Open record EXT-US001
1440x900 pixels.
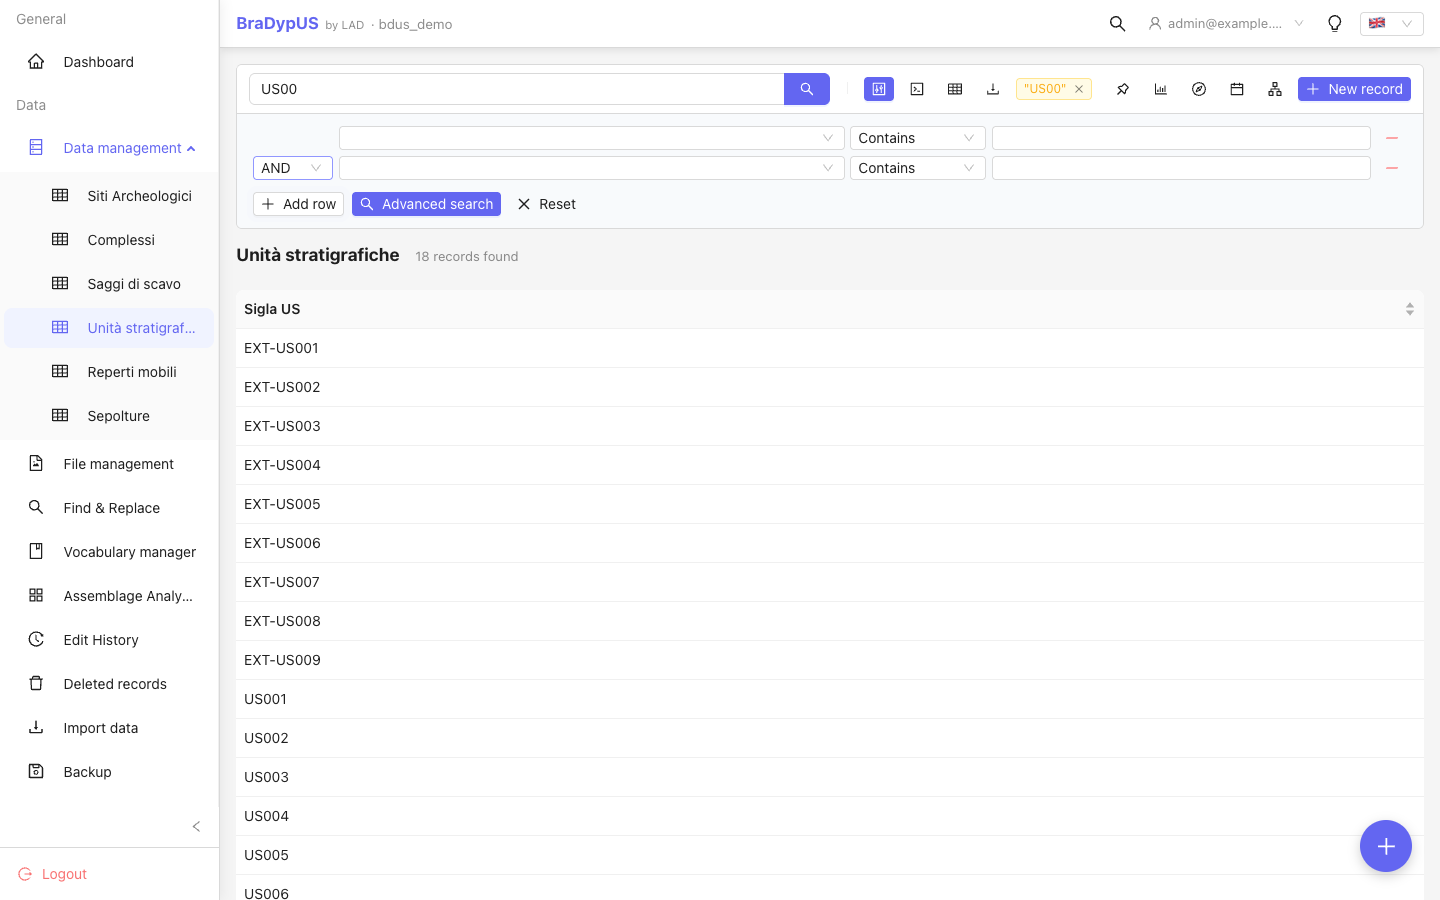coord(830,348)
